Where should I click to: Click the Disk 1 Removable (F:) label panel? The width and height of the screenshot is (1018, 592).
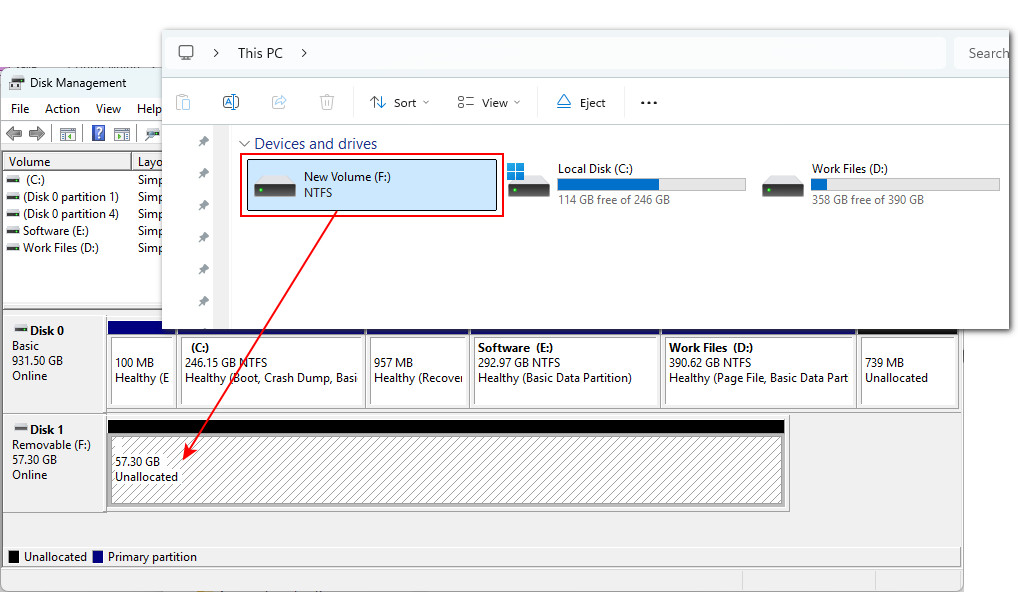[55, 463]
